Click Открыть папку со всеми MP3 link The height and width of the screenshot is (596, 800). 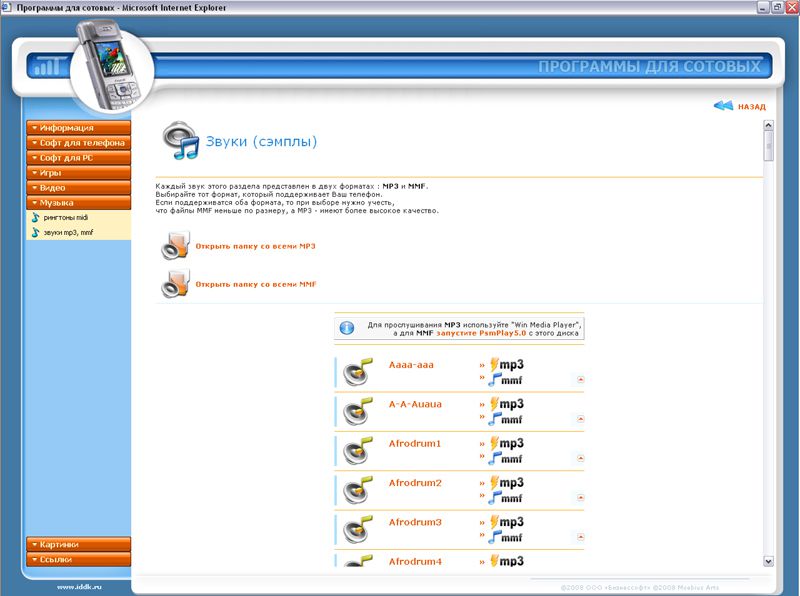tap(255, 246)
